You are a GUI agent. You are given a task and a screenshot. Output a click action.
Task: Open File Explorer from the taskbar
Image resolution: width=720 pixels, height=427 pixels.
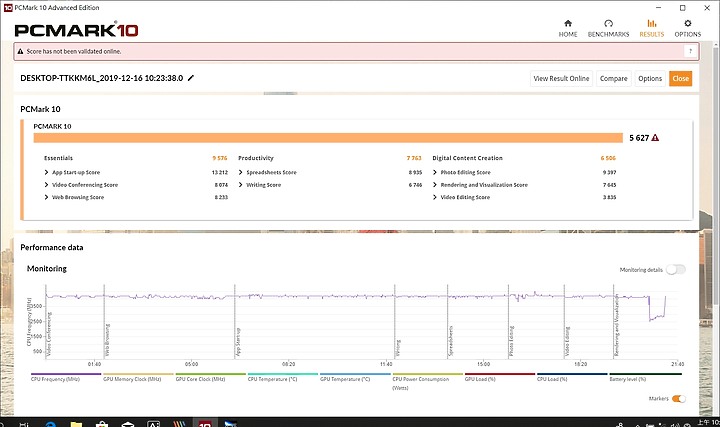tap(76, 423)
